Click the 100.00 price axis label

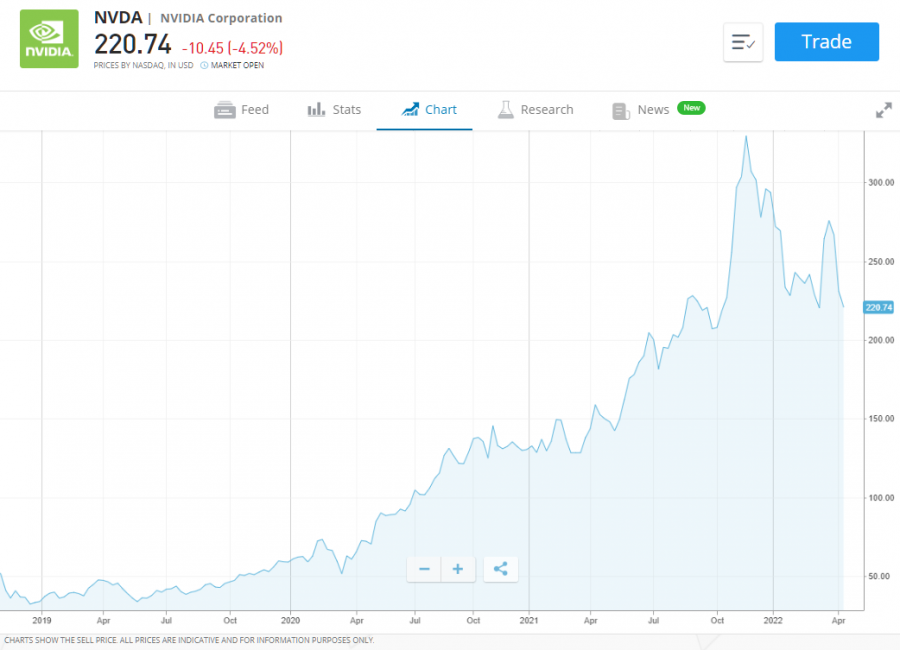[881, 498]
